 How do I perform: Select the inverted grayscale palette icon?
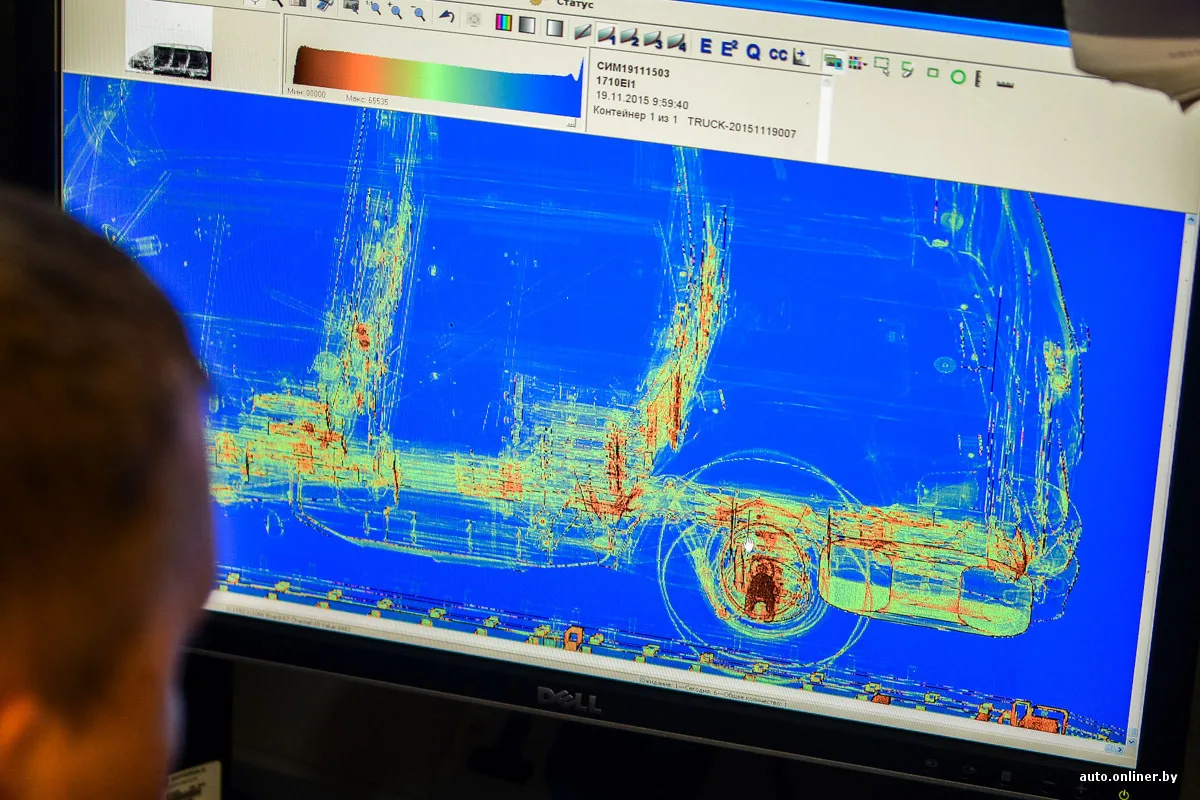[x=555, y=28]
